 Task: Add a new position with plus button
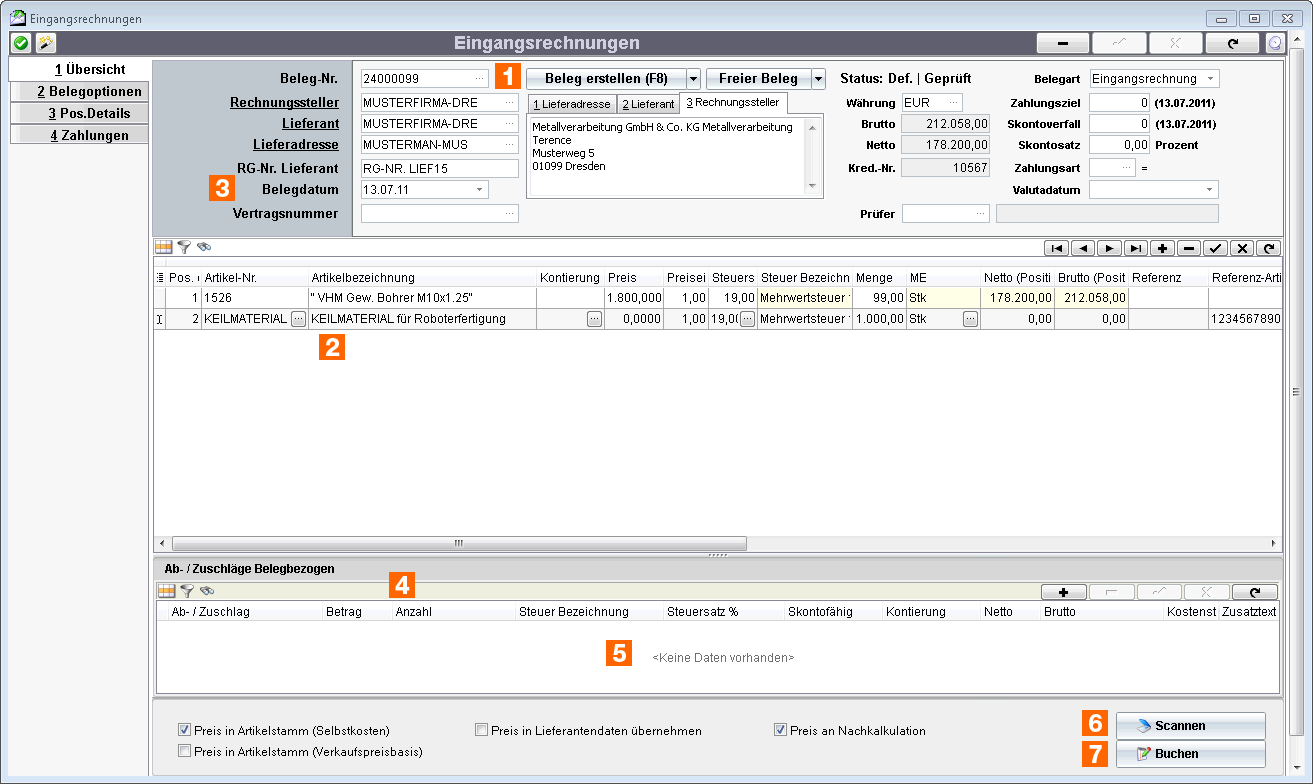1163,247
